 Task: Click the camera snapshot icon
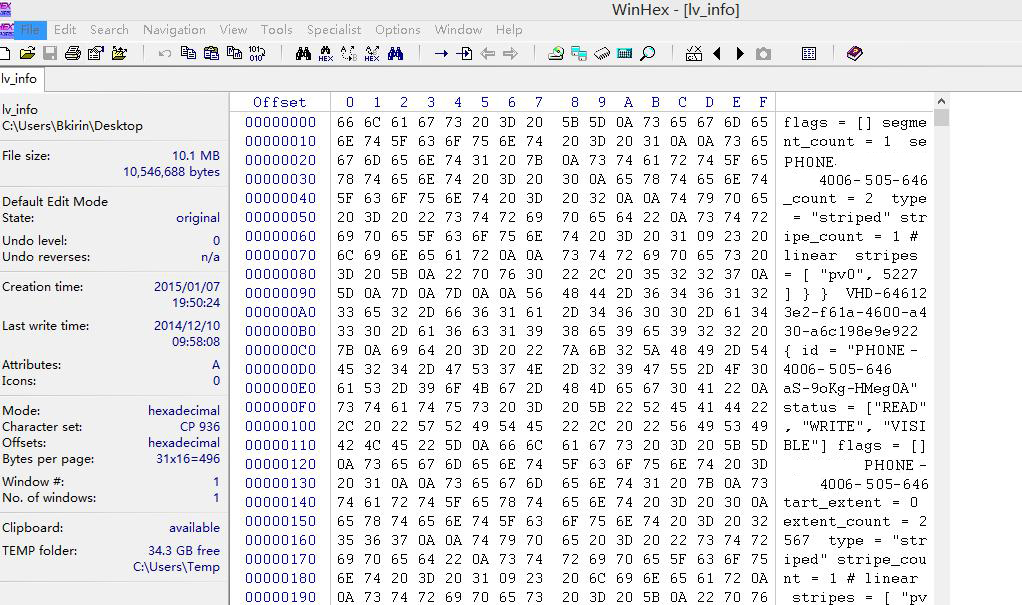tap(763, 53)
